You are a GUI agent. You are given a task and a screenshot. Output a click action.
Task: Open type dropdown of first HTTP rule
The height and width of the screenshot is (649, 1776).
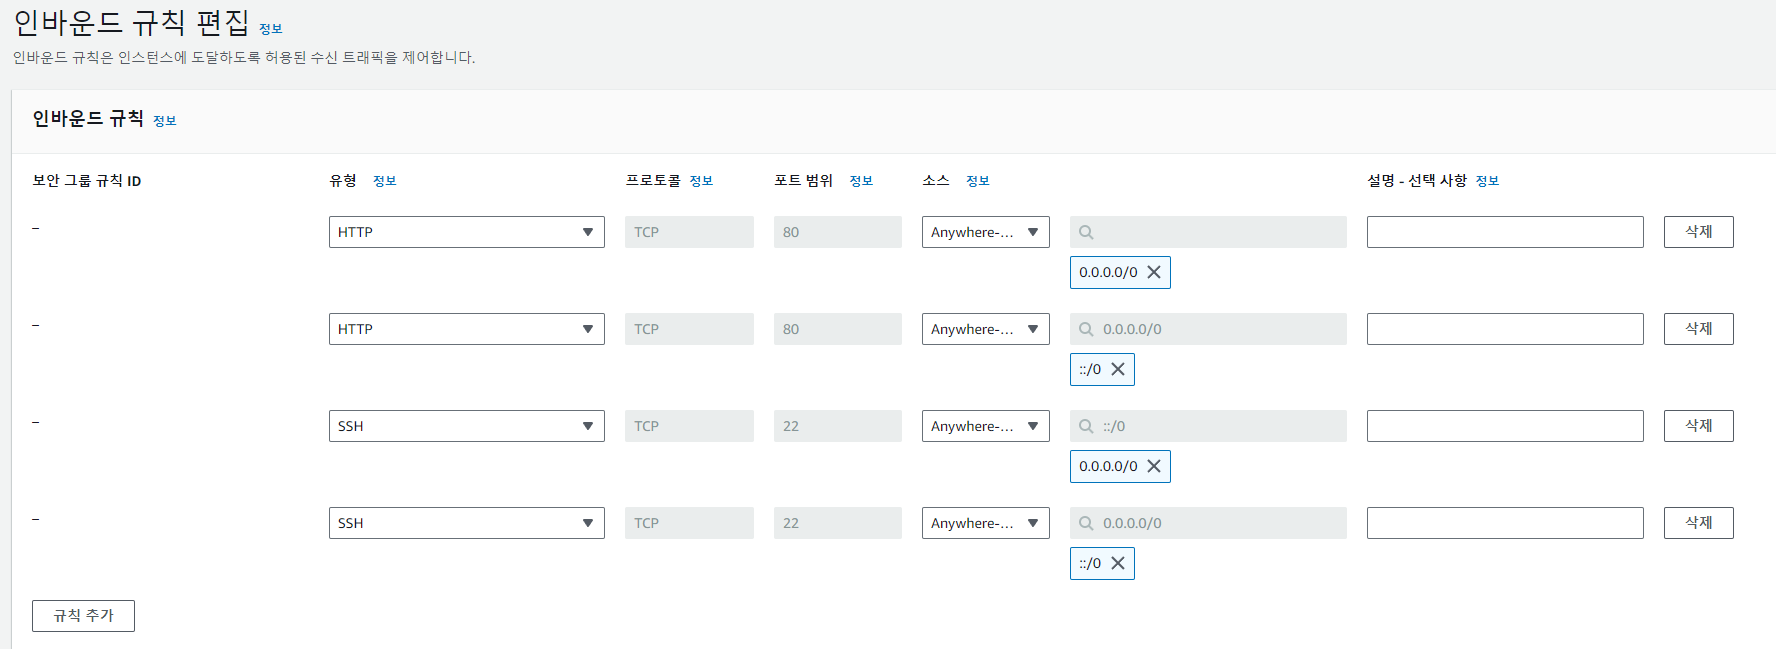(467, 232)
